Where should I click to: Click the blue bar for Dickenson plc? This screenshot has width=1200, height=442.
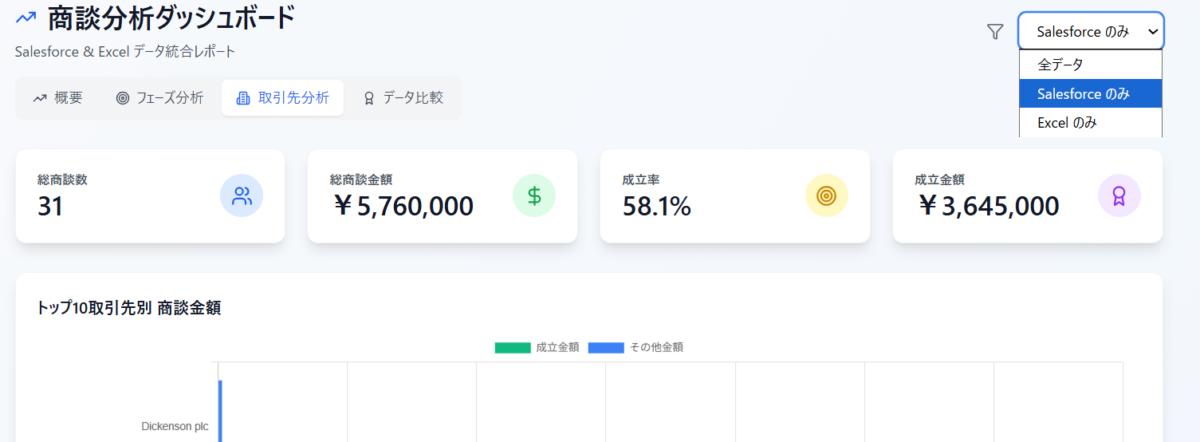pos(220,411)
